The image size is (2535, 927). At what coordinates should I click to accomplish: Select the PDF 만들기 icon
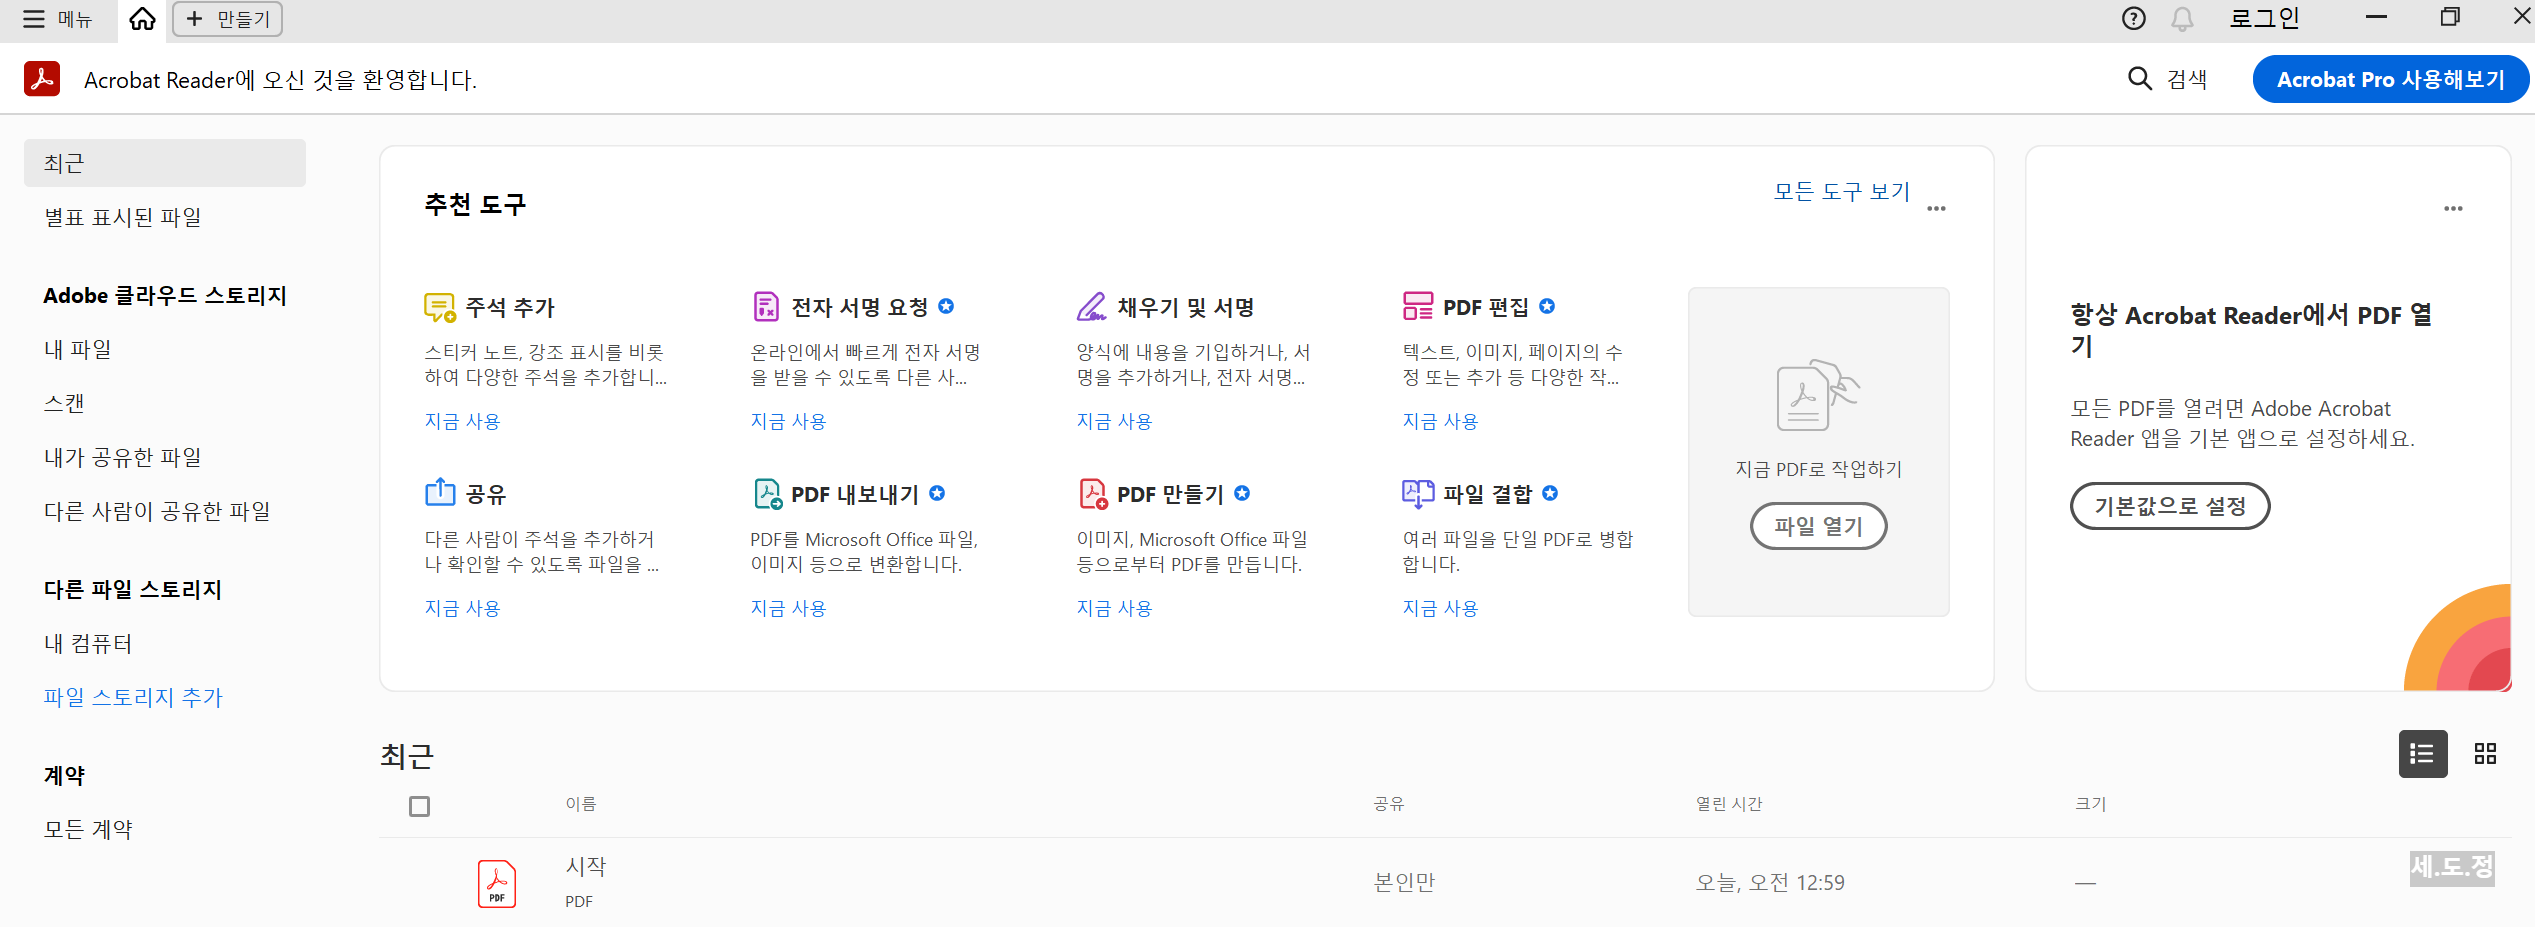(1093, 493)
